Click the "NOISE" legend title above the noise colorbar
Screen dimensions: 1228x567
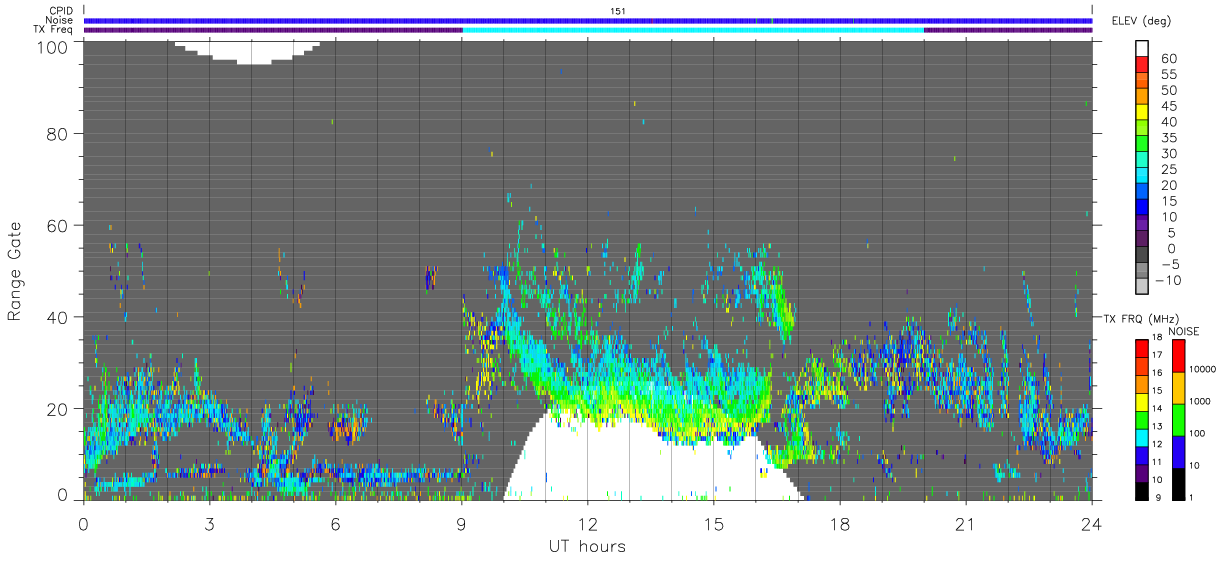[x=1185, y=331]
